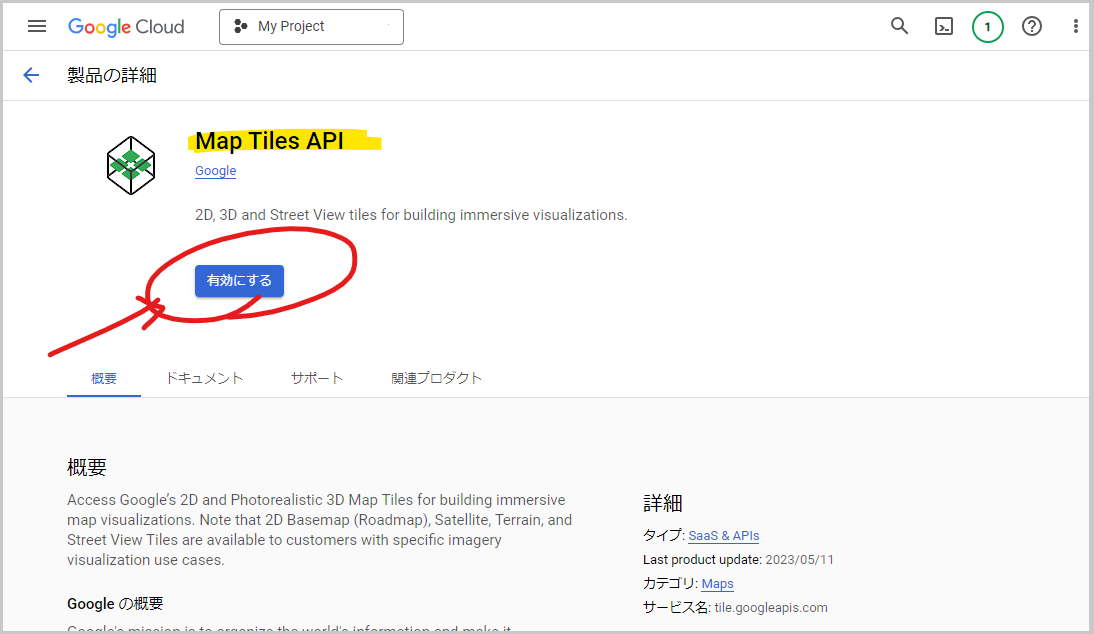Go back with the left arrow
This screenshot has width=1094, height=634.
pyautogui.click(x=31, y=75)
